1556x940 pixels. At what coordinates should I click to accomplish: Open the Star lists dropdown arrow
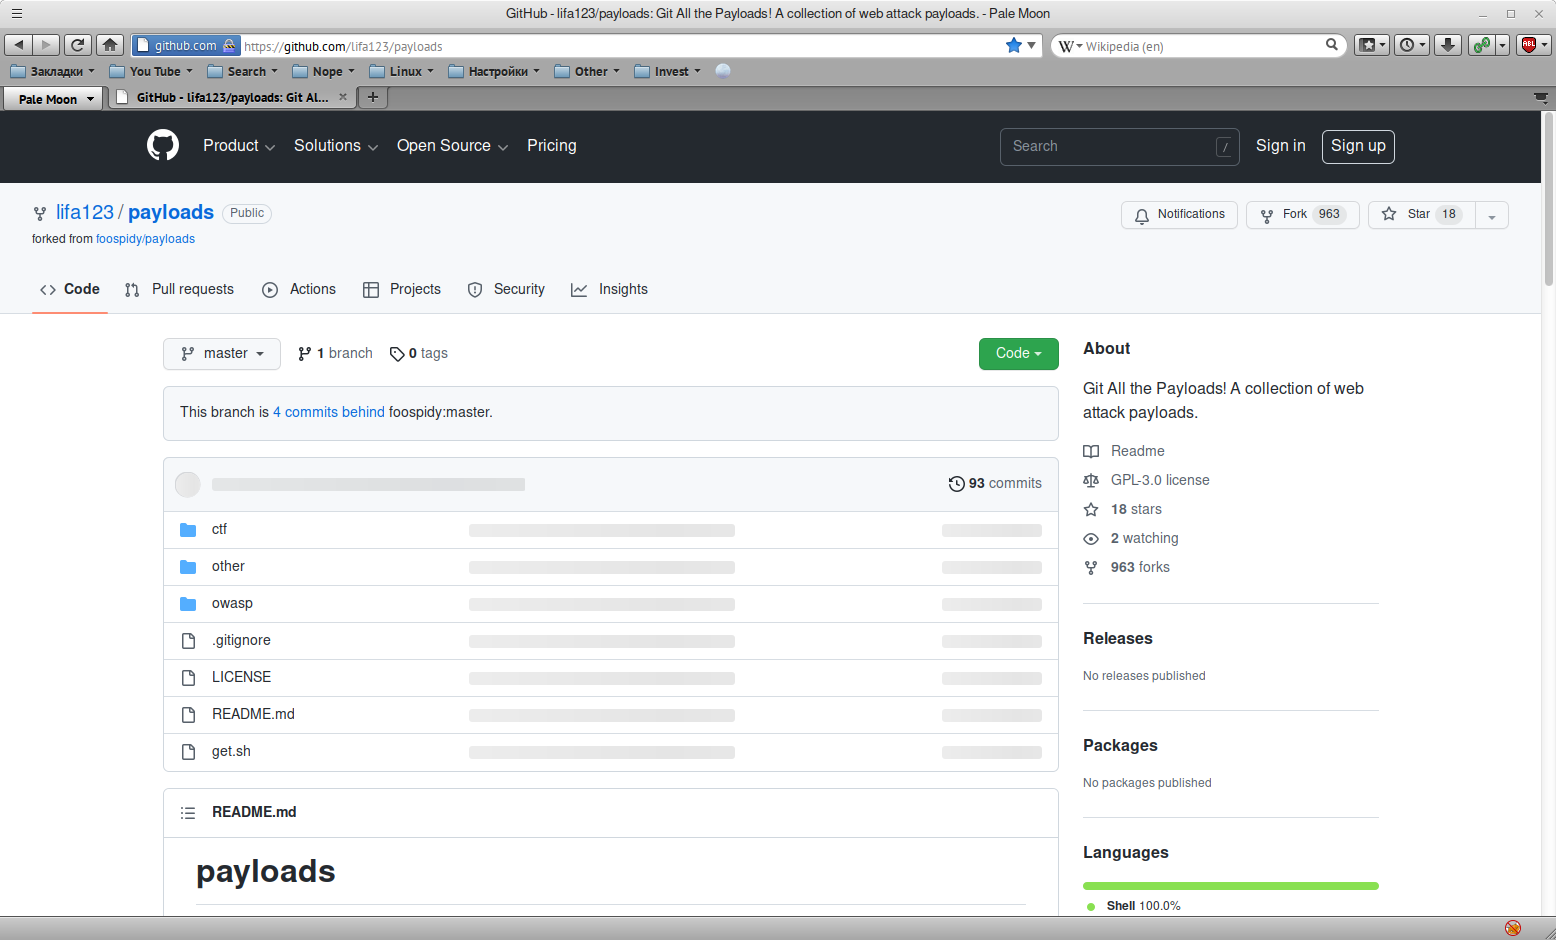pyautogui.click(x=1492, y=215)
